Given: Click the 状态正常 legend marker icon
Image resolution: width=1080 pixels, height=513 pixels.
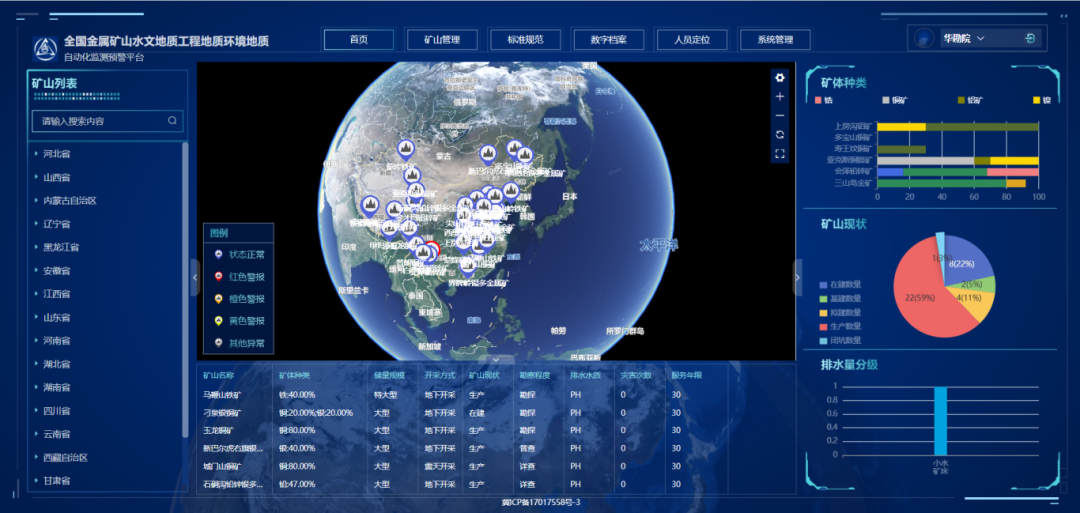Looking at the screenshot, I should 218,255.
